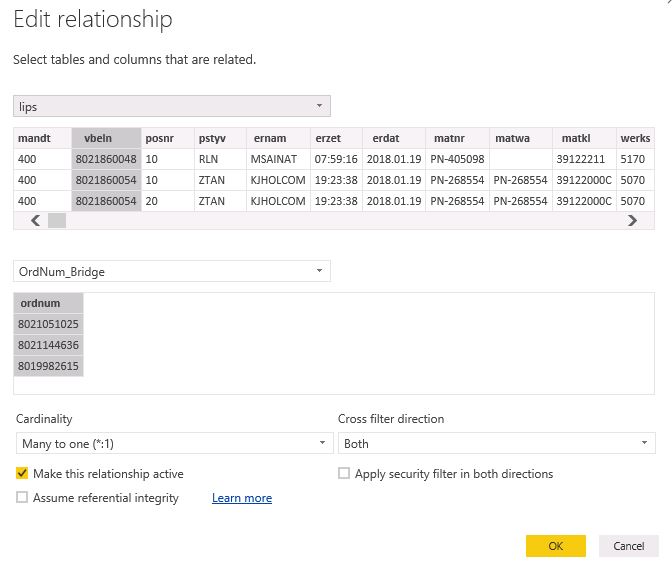Select the posnr column header
672x573 pixels.
168,138
